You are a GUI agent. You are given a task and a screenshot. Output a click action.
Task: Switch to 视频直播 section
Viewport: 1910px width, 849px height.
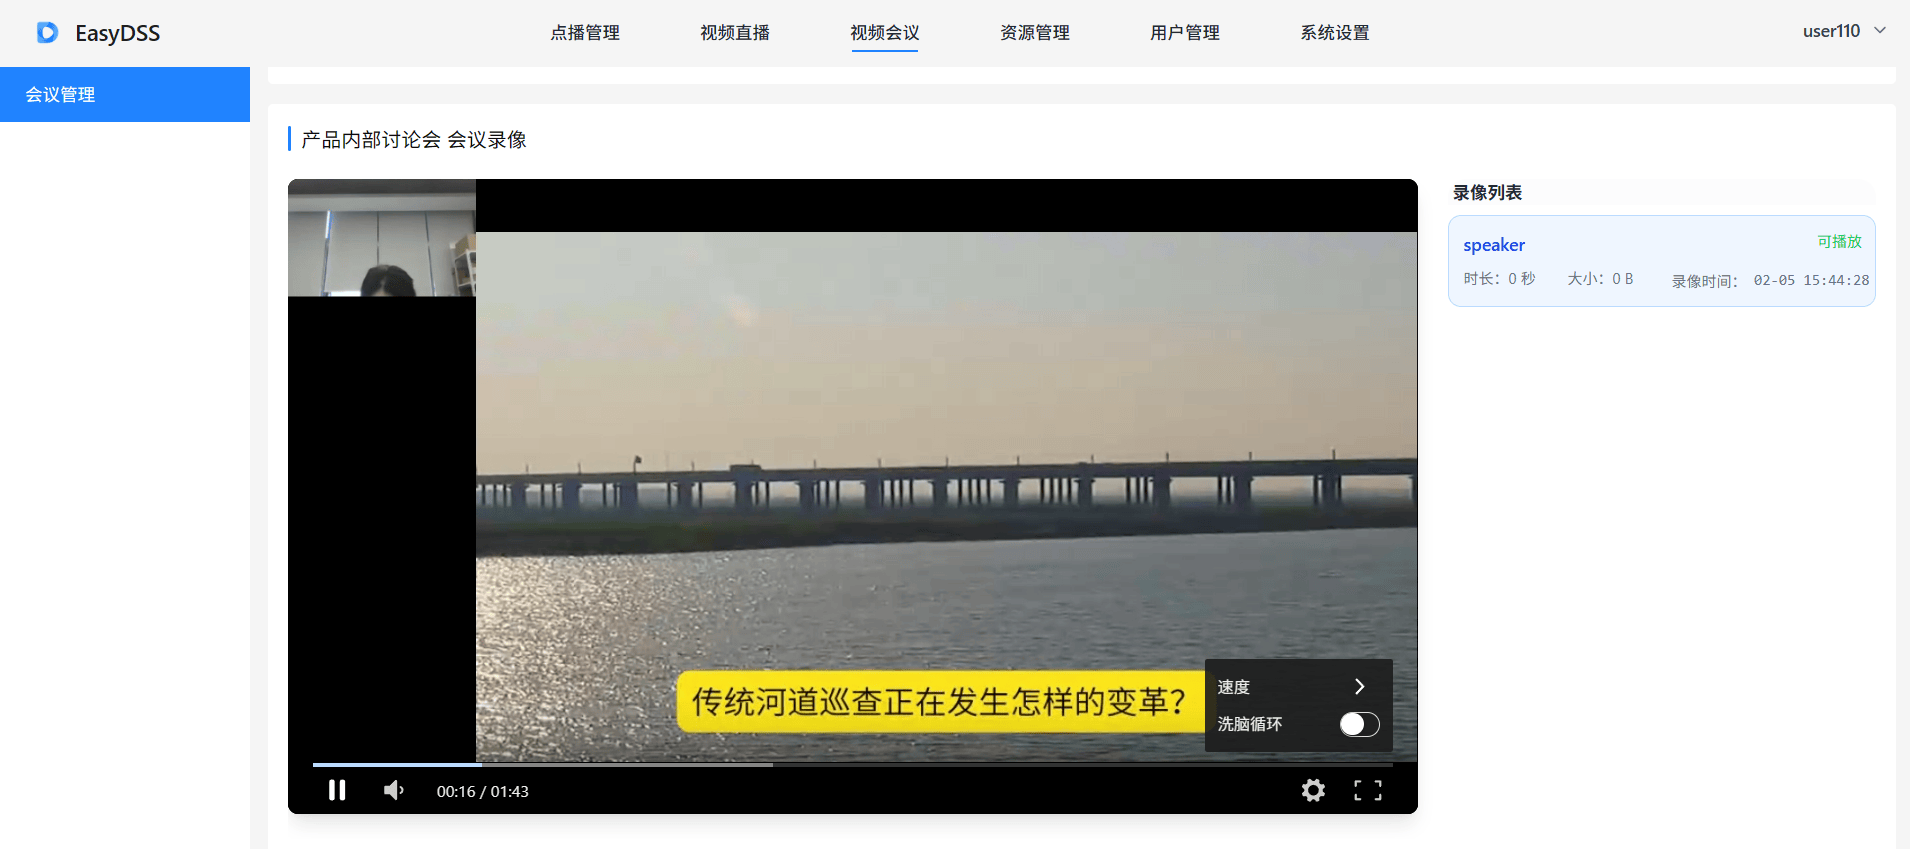click(735, 33)
